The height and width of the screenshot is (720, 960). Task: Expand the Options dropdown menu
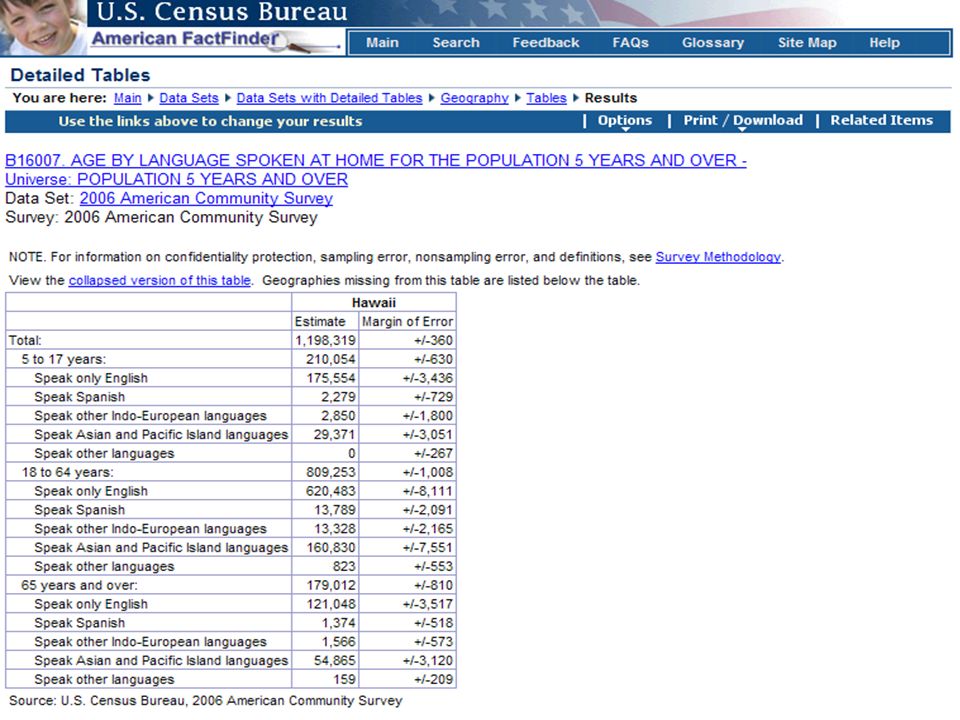coord(625,121)
